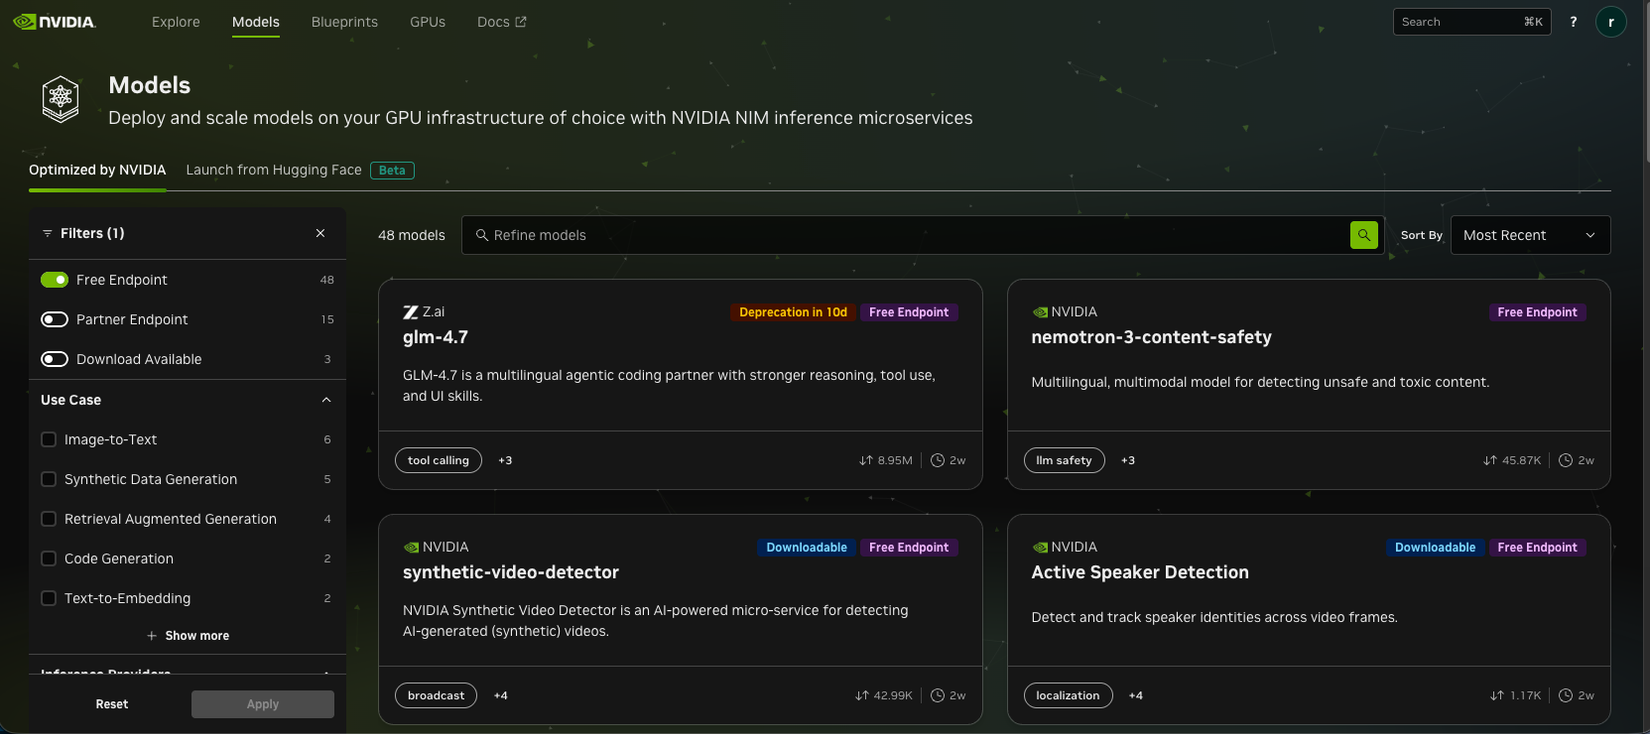Viewport: 1650px width, 734px height.
Task: Click the NVIDIA logo
Action: click(54, 21)
